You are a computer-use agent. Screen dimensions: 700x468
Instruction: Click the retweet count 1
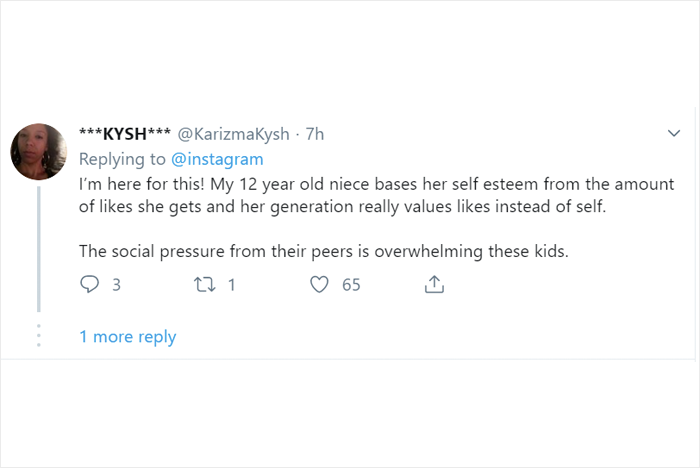(232, 285)
